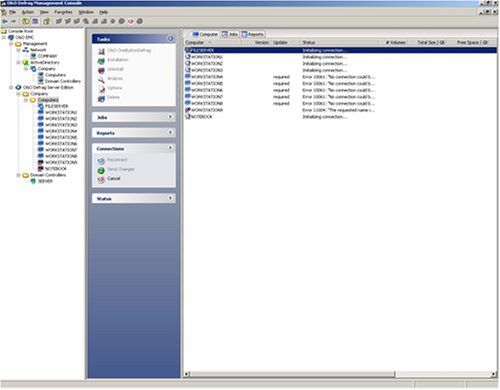Collapse the Domain Controllers folder in tree

click(19, 175)
